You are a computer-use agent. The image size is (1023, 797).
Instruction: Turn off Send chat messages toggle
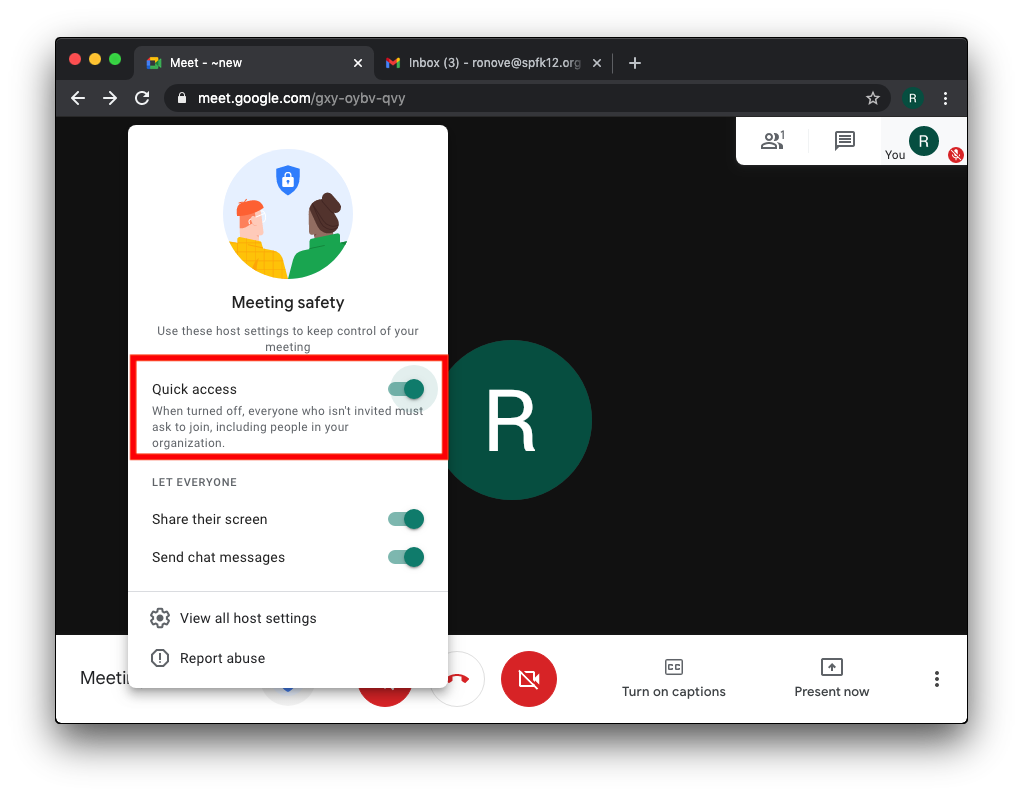(407, 557)
